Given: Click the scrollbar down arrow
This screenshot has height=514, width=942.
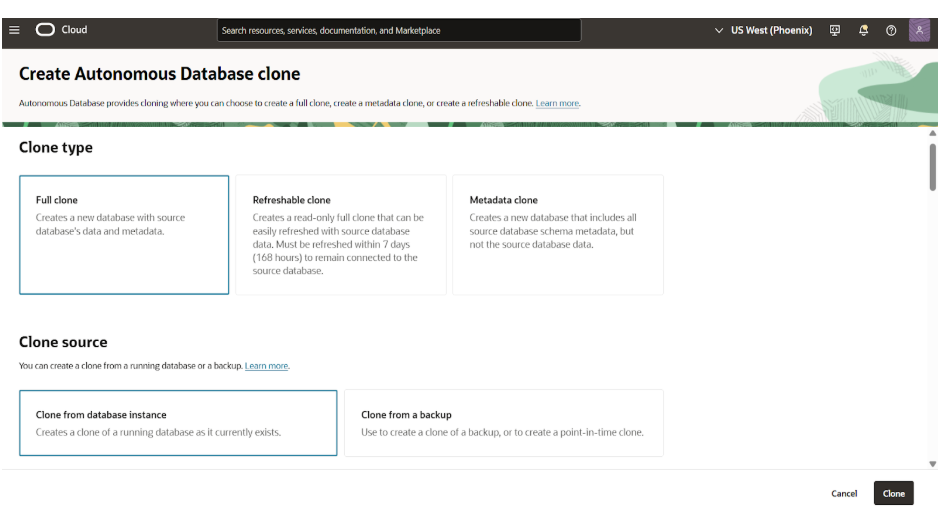Looking at the screenshot, I should pyautogui.click(x=932, y=464).
